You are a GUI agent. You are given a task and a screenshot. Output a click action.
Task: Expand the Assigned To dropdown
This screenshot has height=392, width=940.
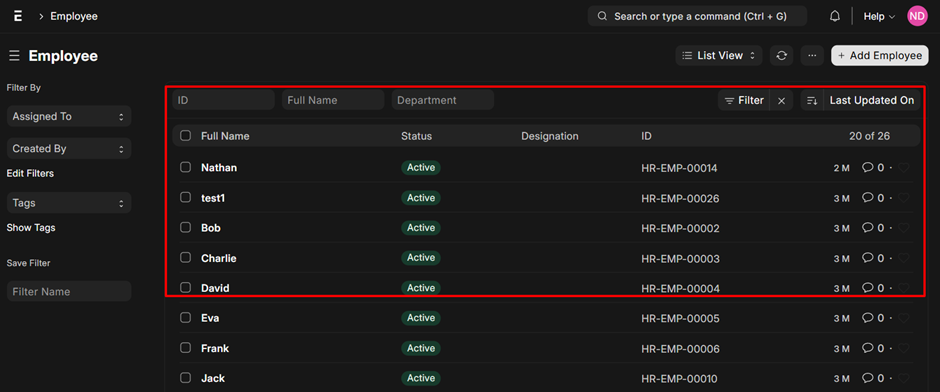[69, 116]
